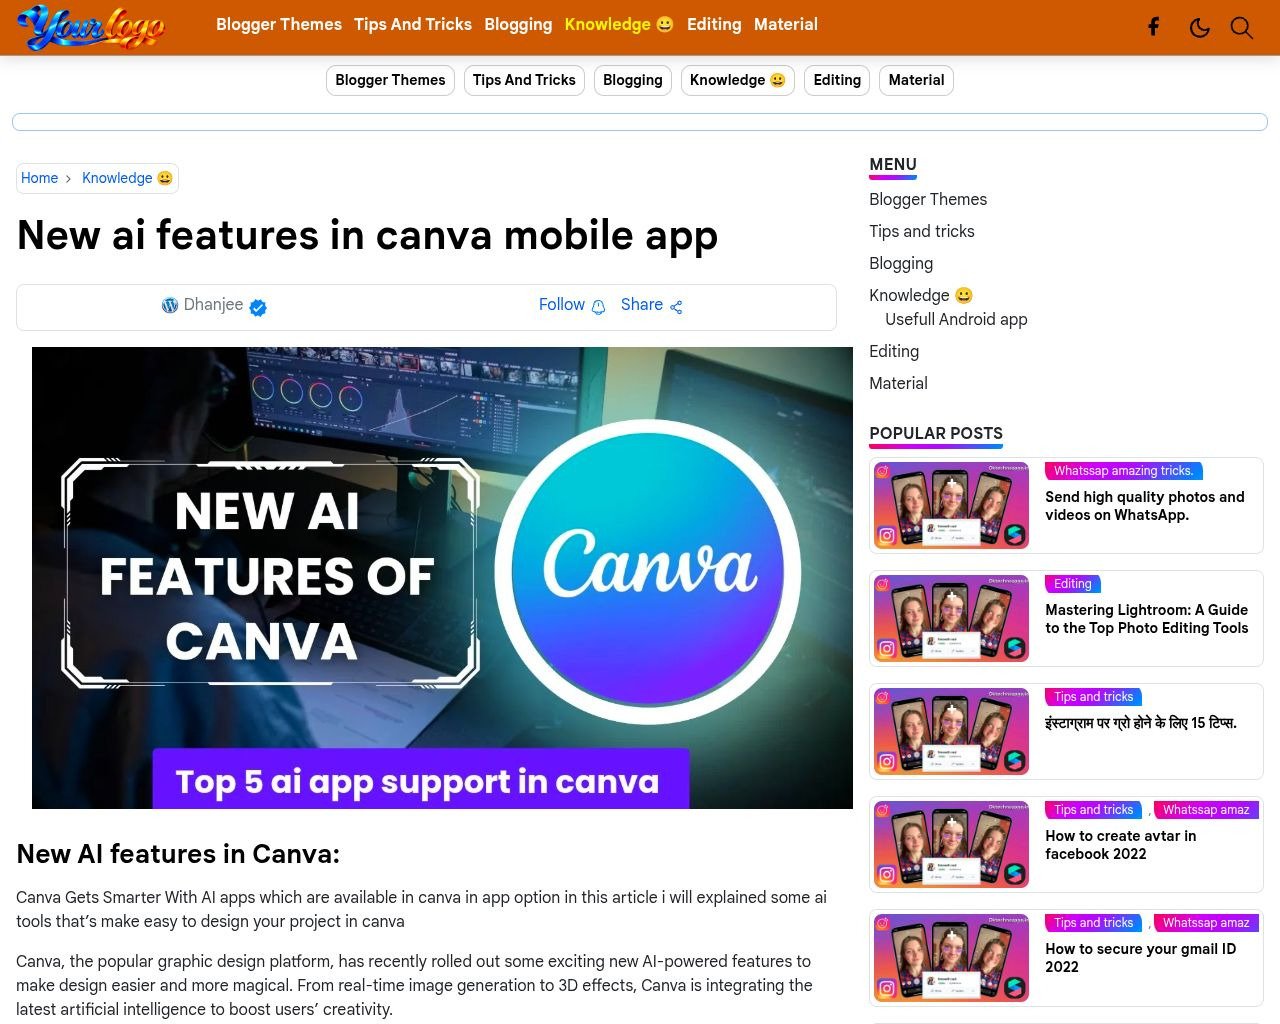Open Material in sidebar menu
Viewport: 1280px width, 1024px height.
click(898, 383)
